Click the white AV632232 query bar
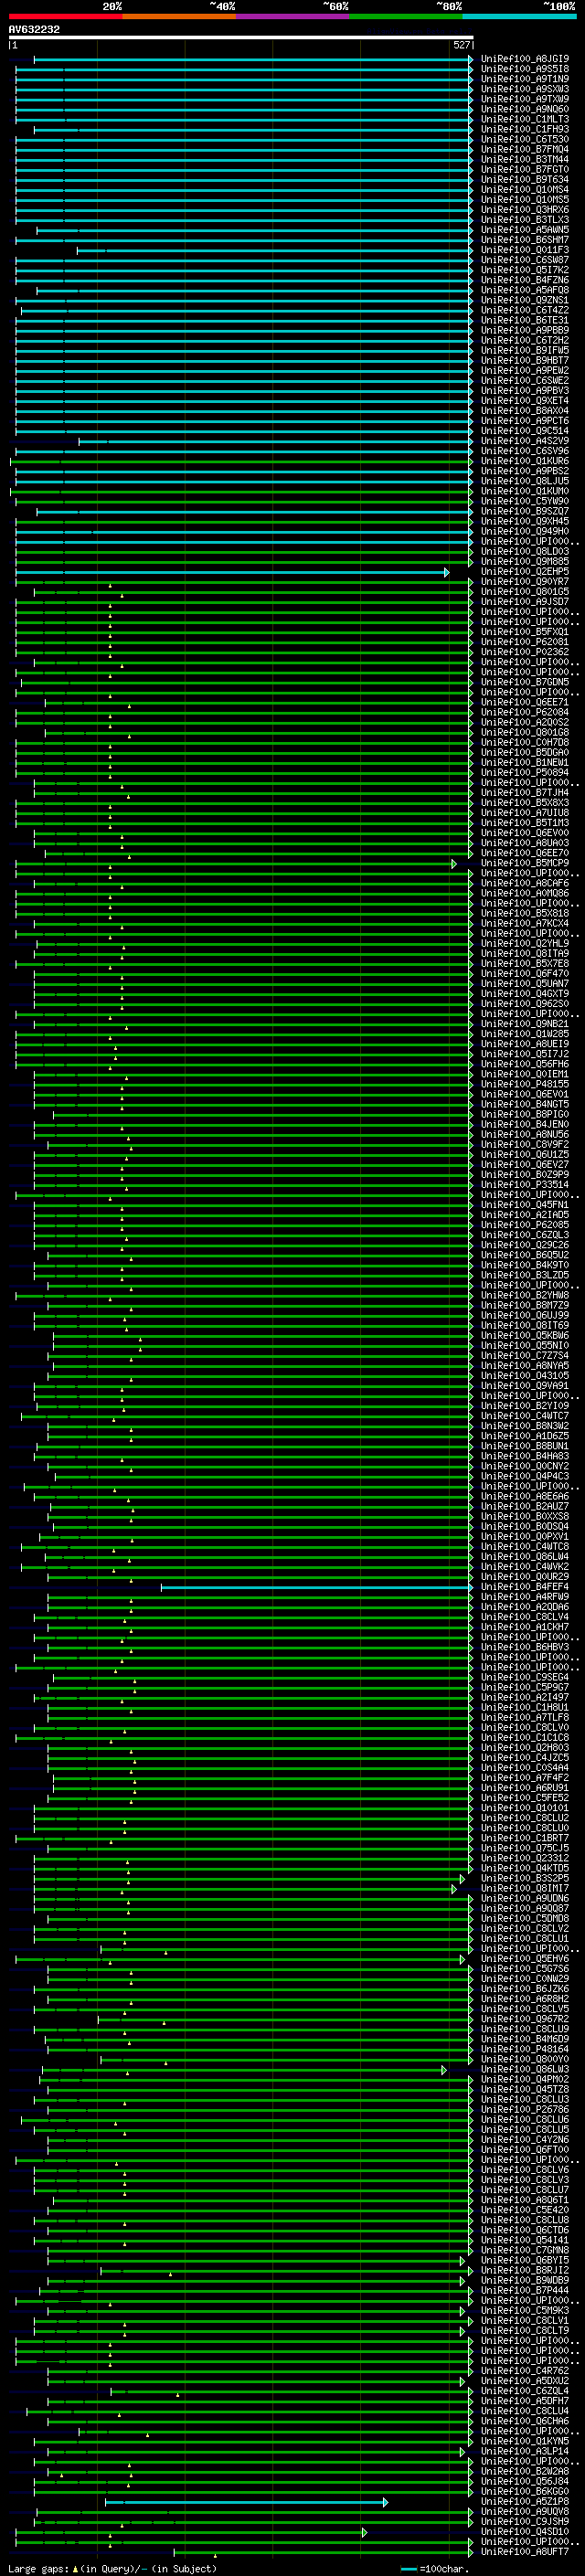 241,37
